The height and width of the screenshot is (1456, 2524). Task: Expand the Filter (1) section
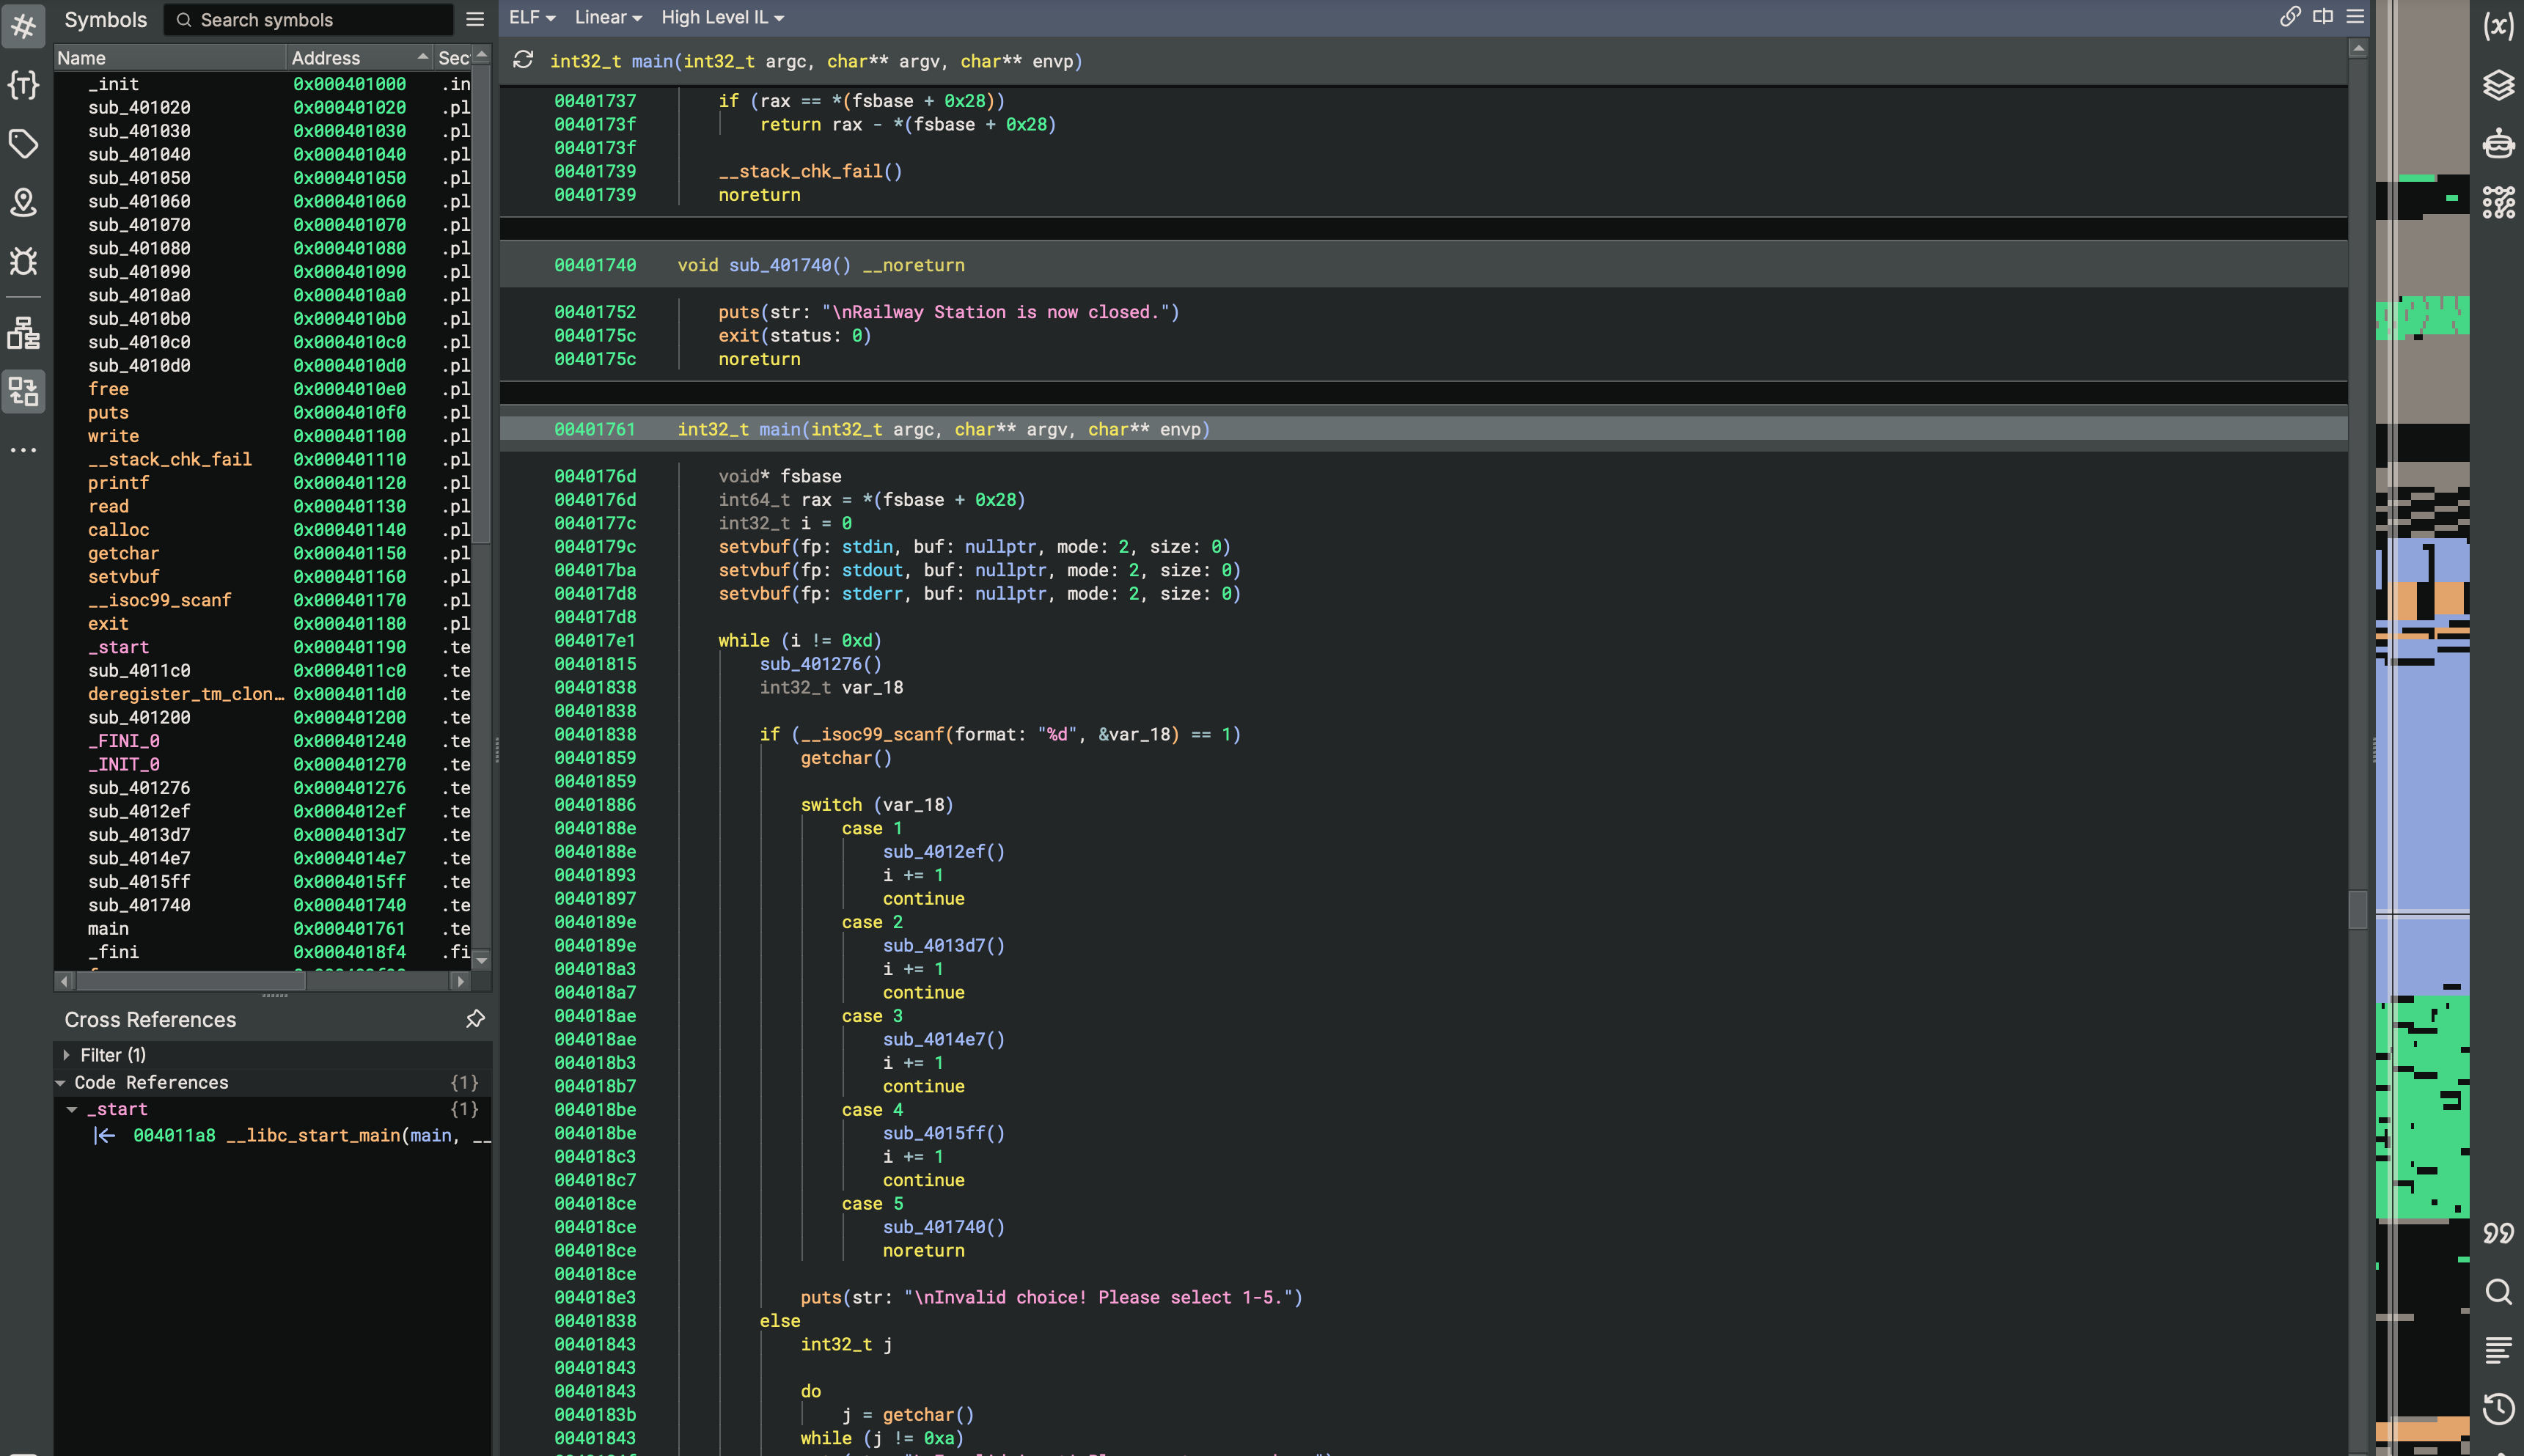(x=66, y=1055)
